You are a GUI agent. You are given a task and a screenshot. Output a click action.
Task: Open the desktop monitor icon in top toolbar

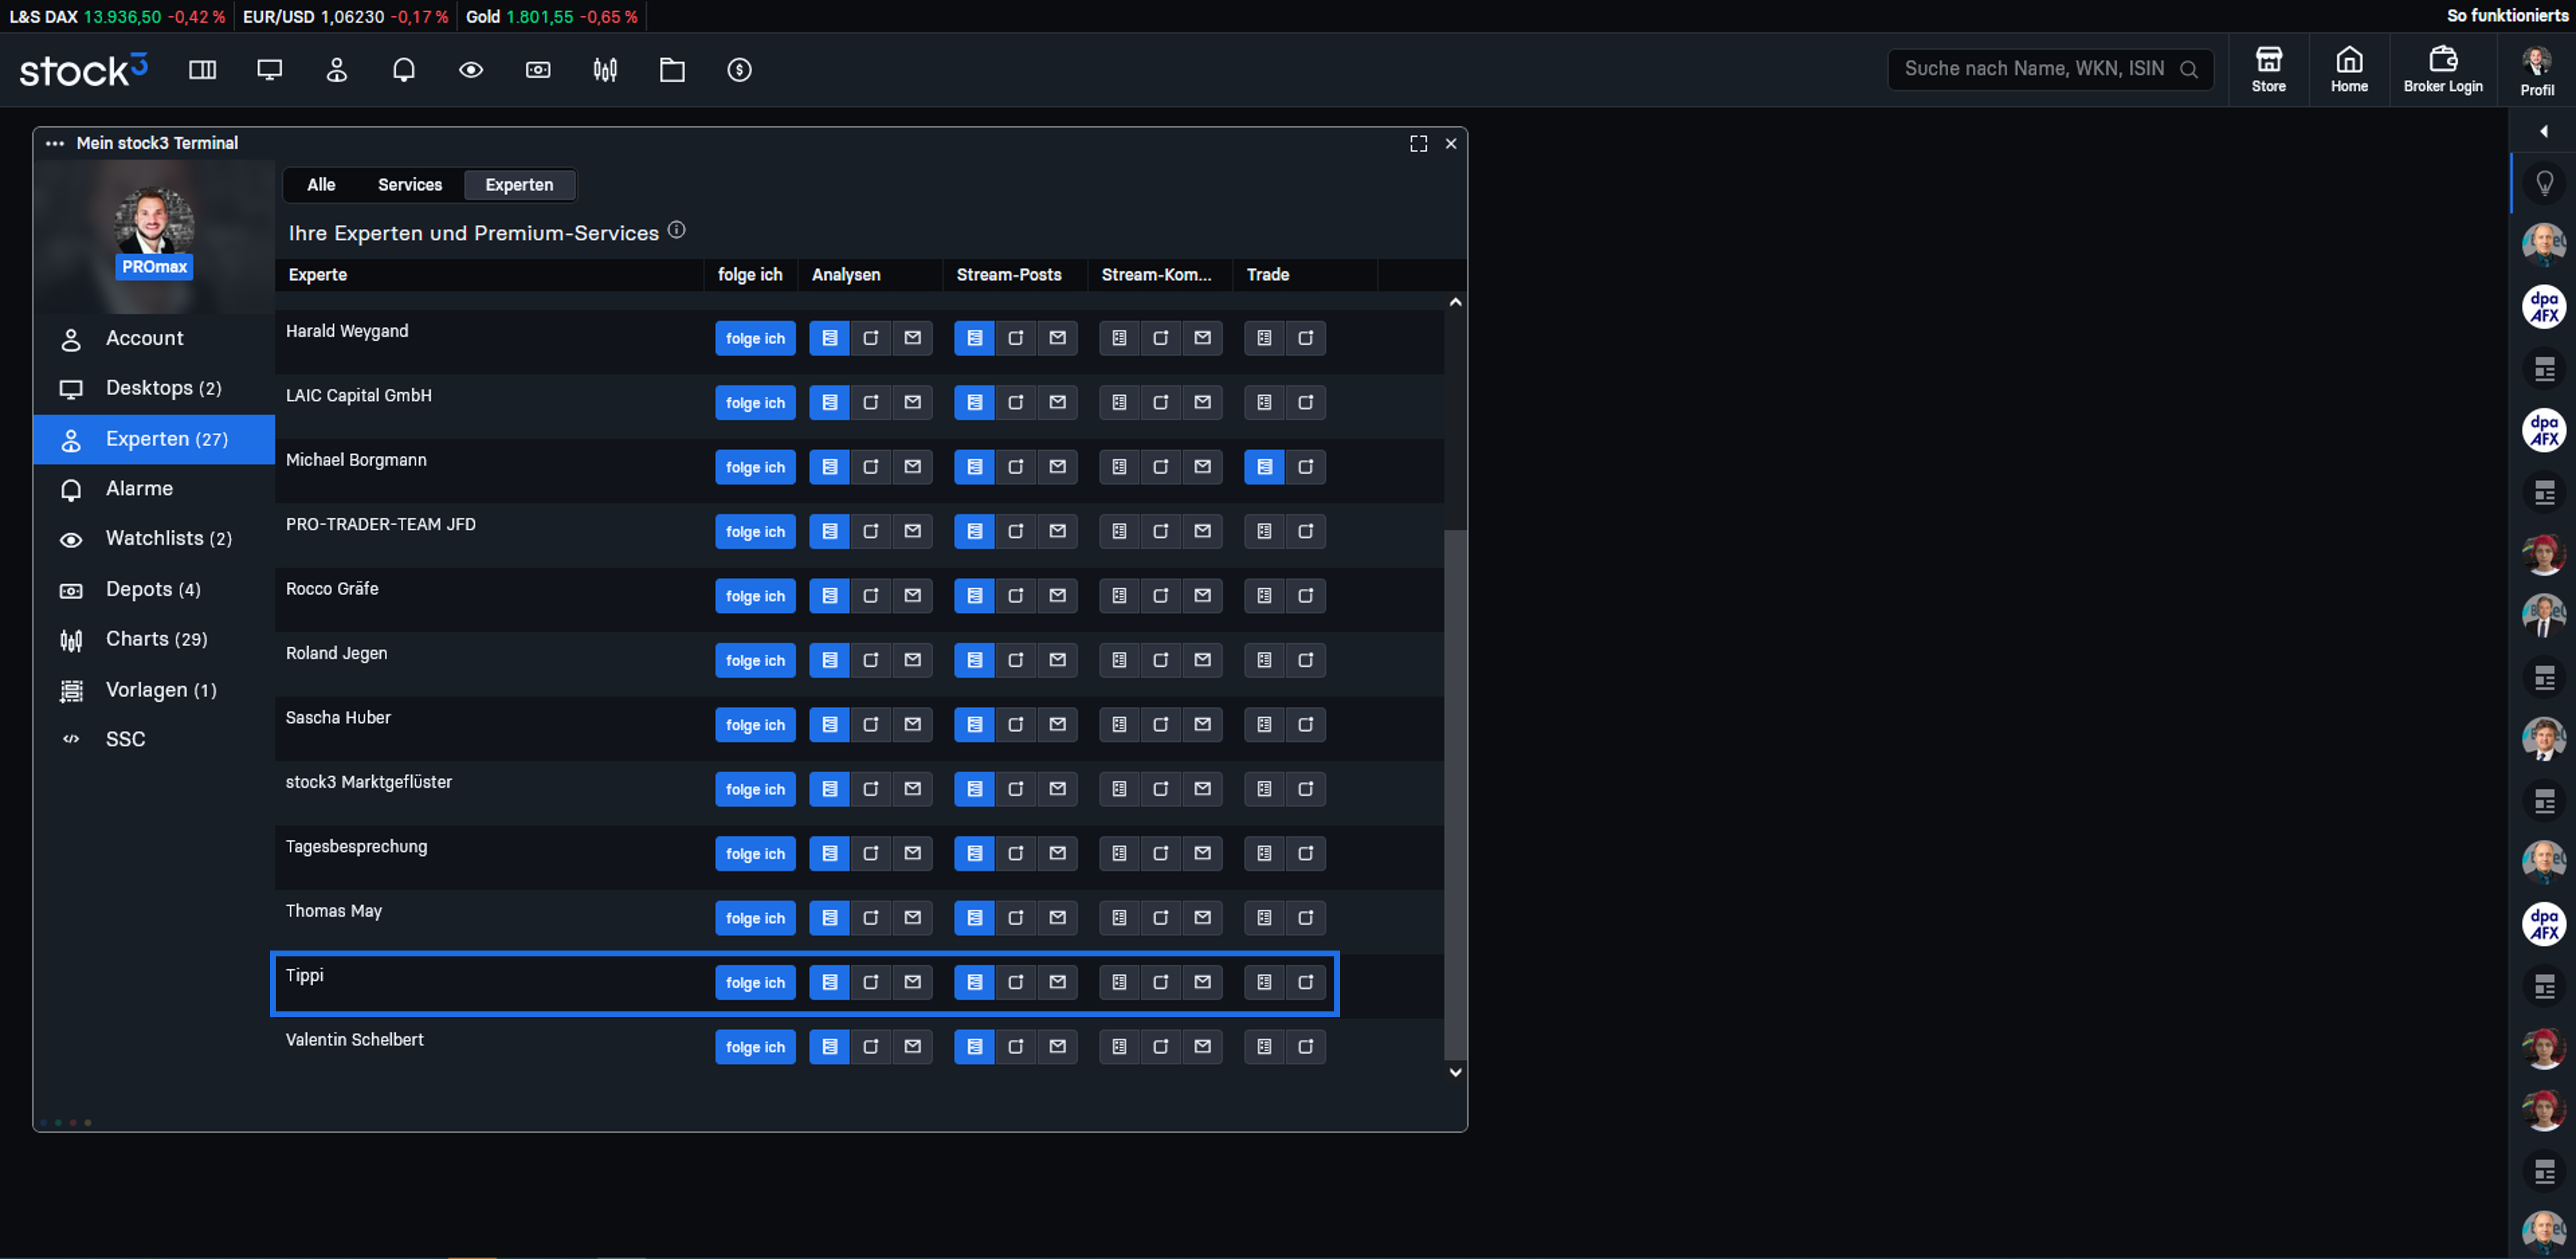pyautogui.click(x=270, y=70)
